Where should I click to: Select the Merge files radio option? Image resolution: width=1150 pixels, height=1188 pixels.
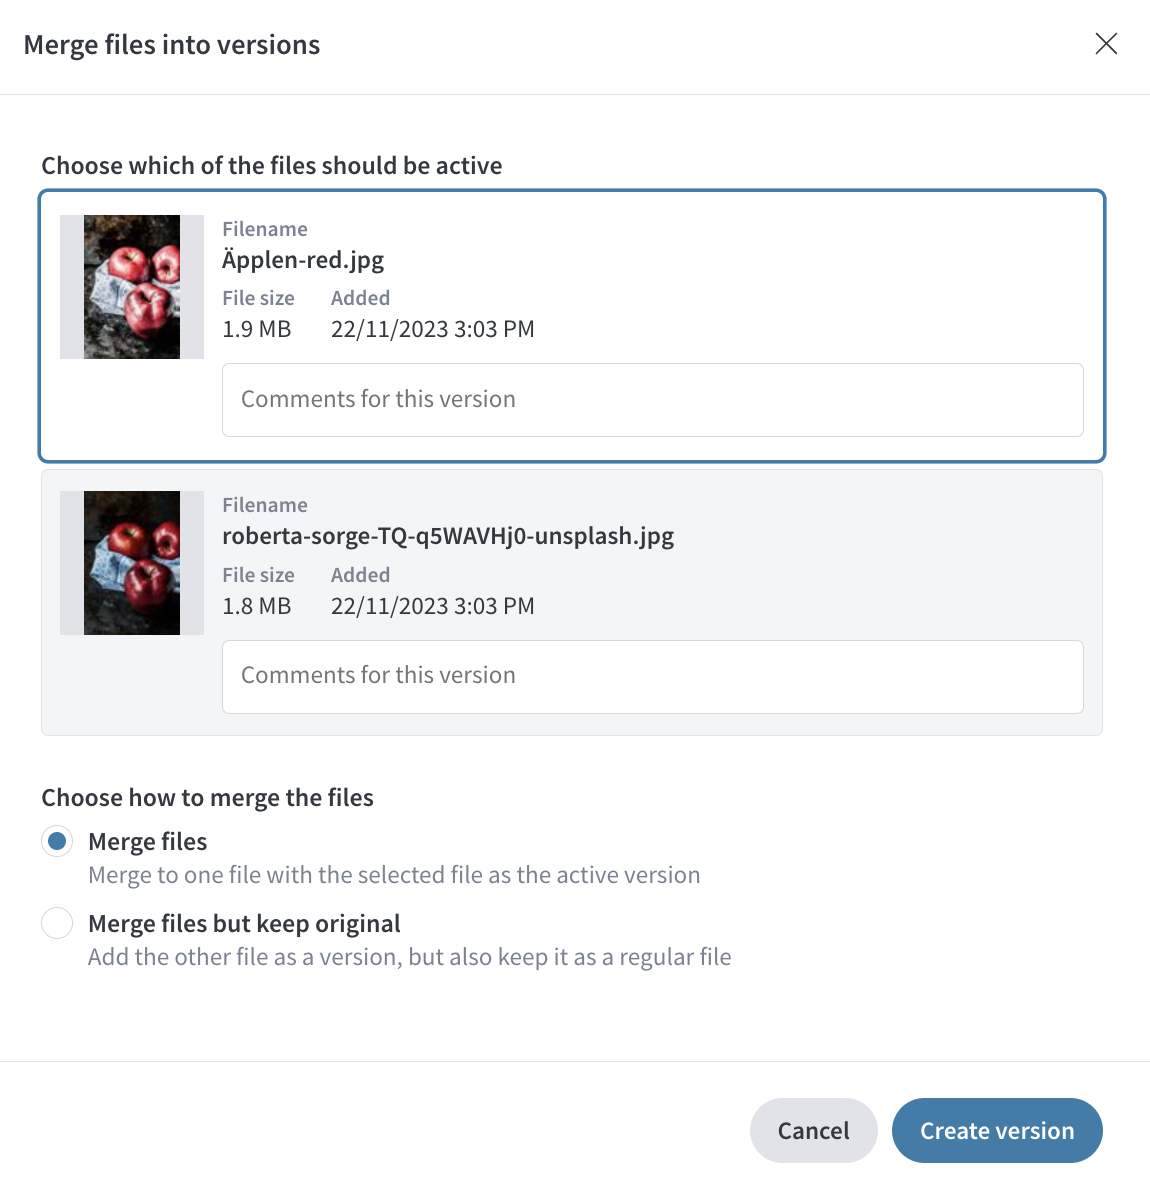click(57, 841)
